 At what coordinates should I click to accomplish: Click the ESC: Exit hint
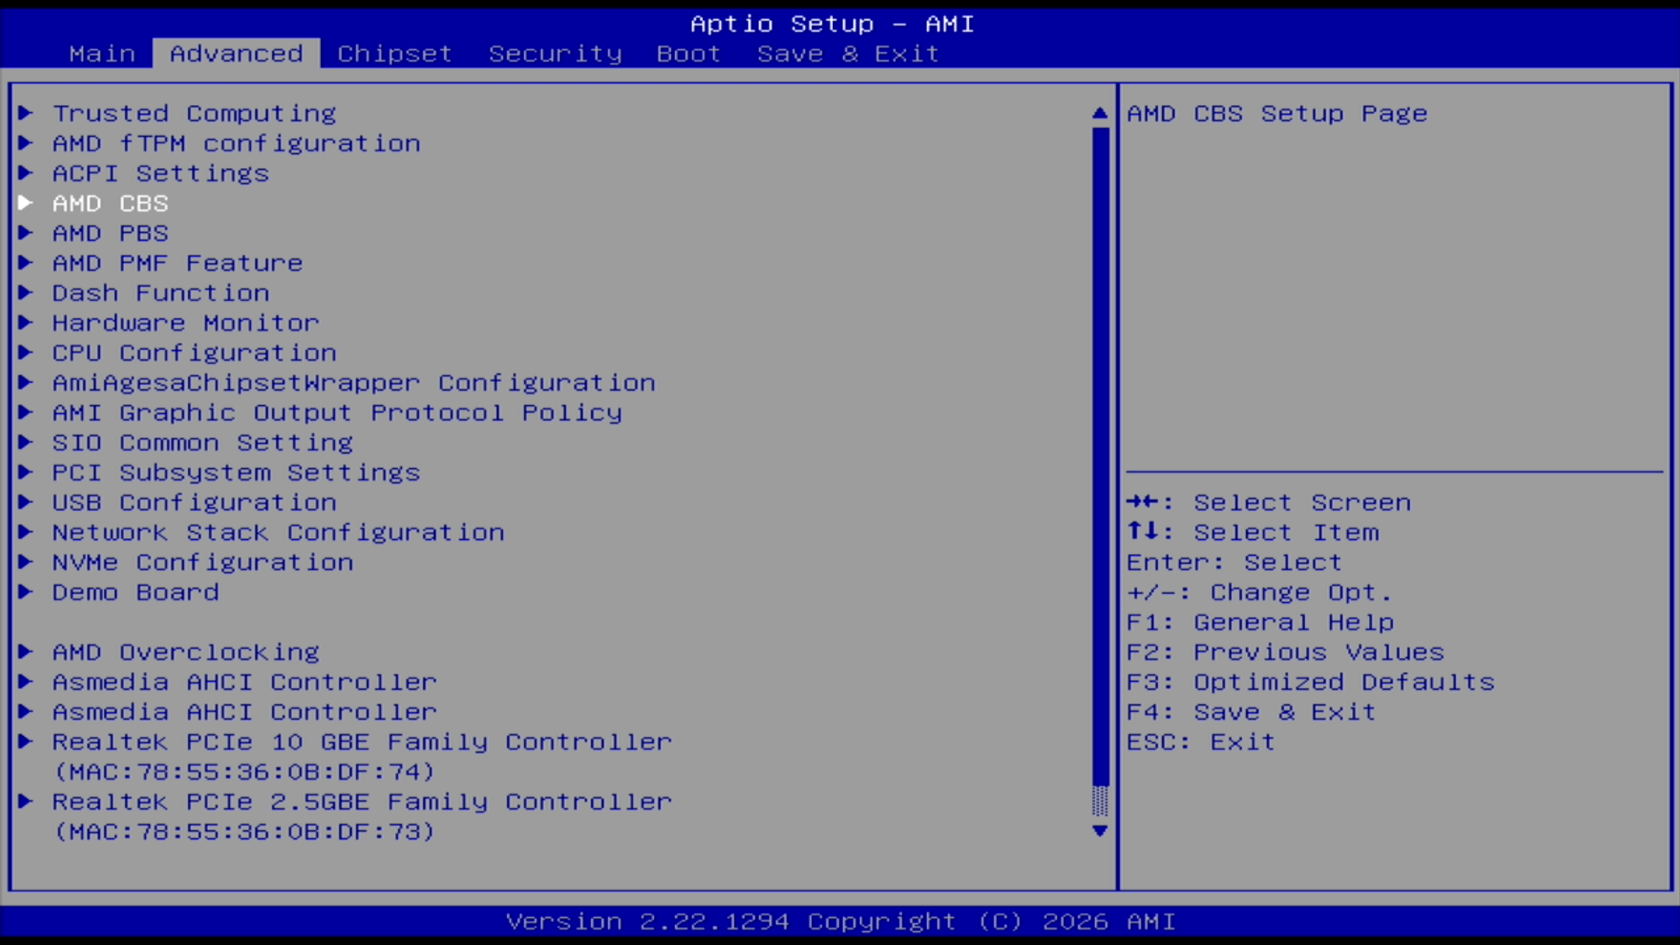pyautogui.click(x=1201, y=743)
